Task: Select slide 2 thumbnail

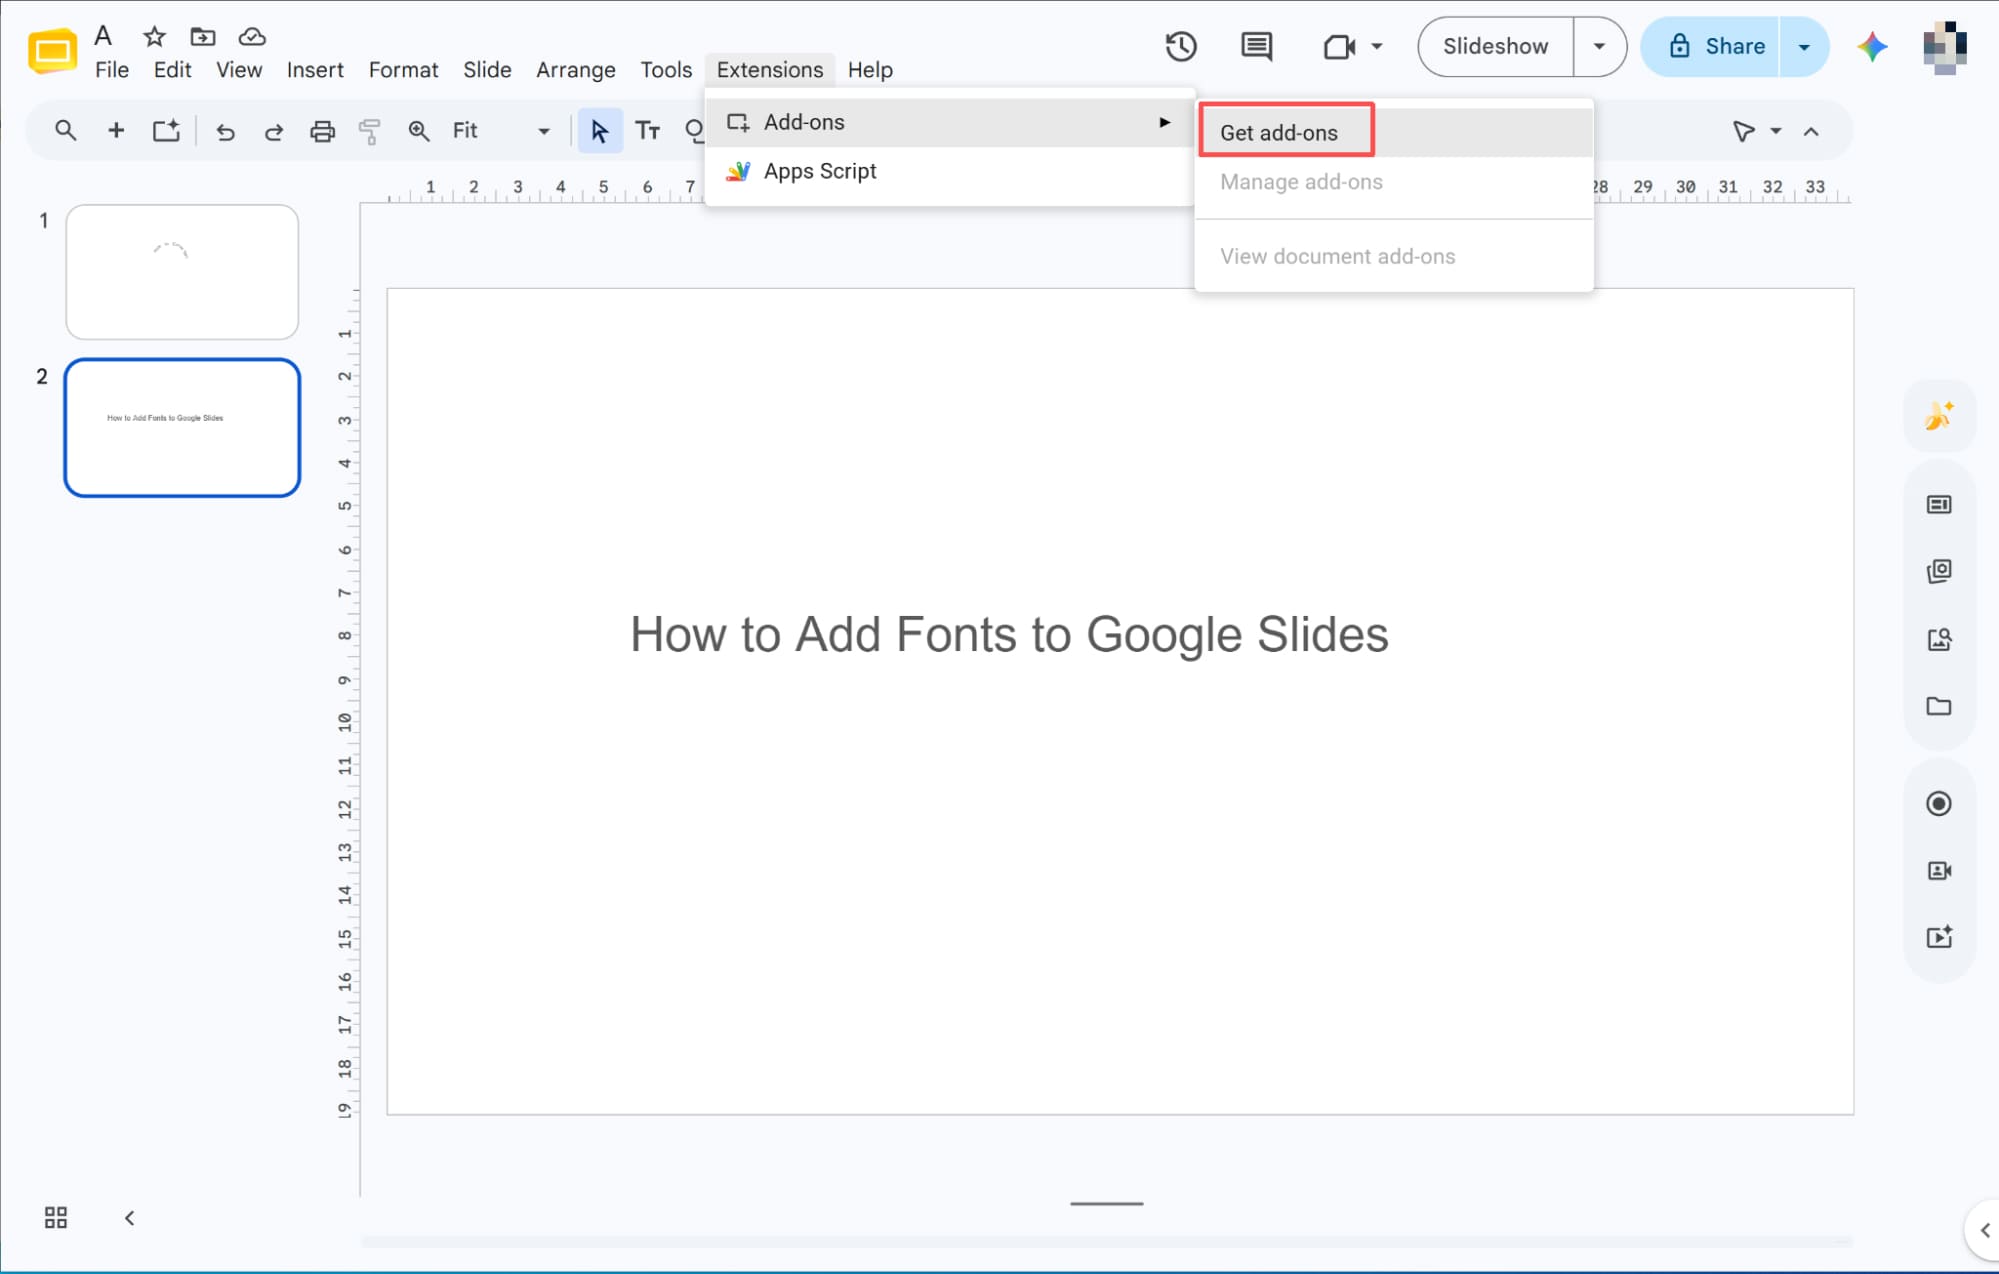Action: 182,428
